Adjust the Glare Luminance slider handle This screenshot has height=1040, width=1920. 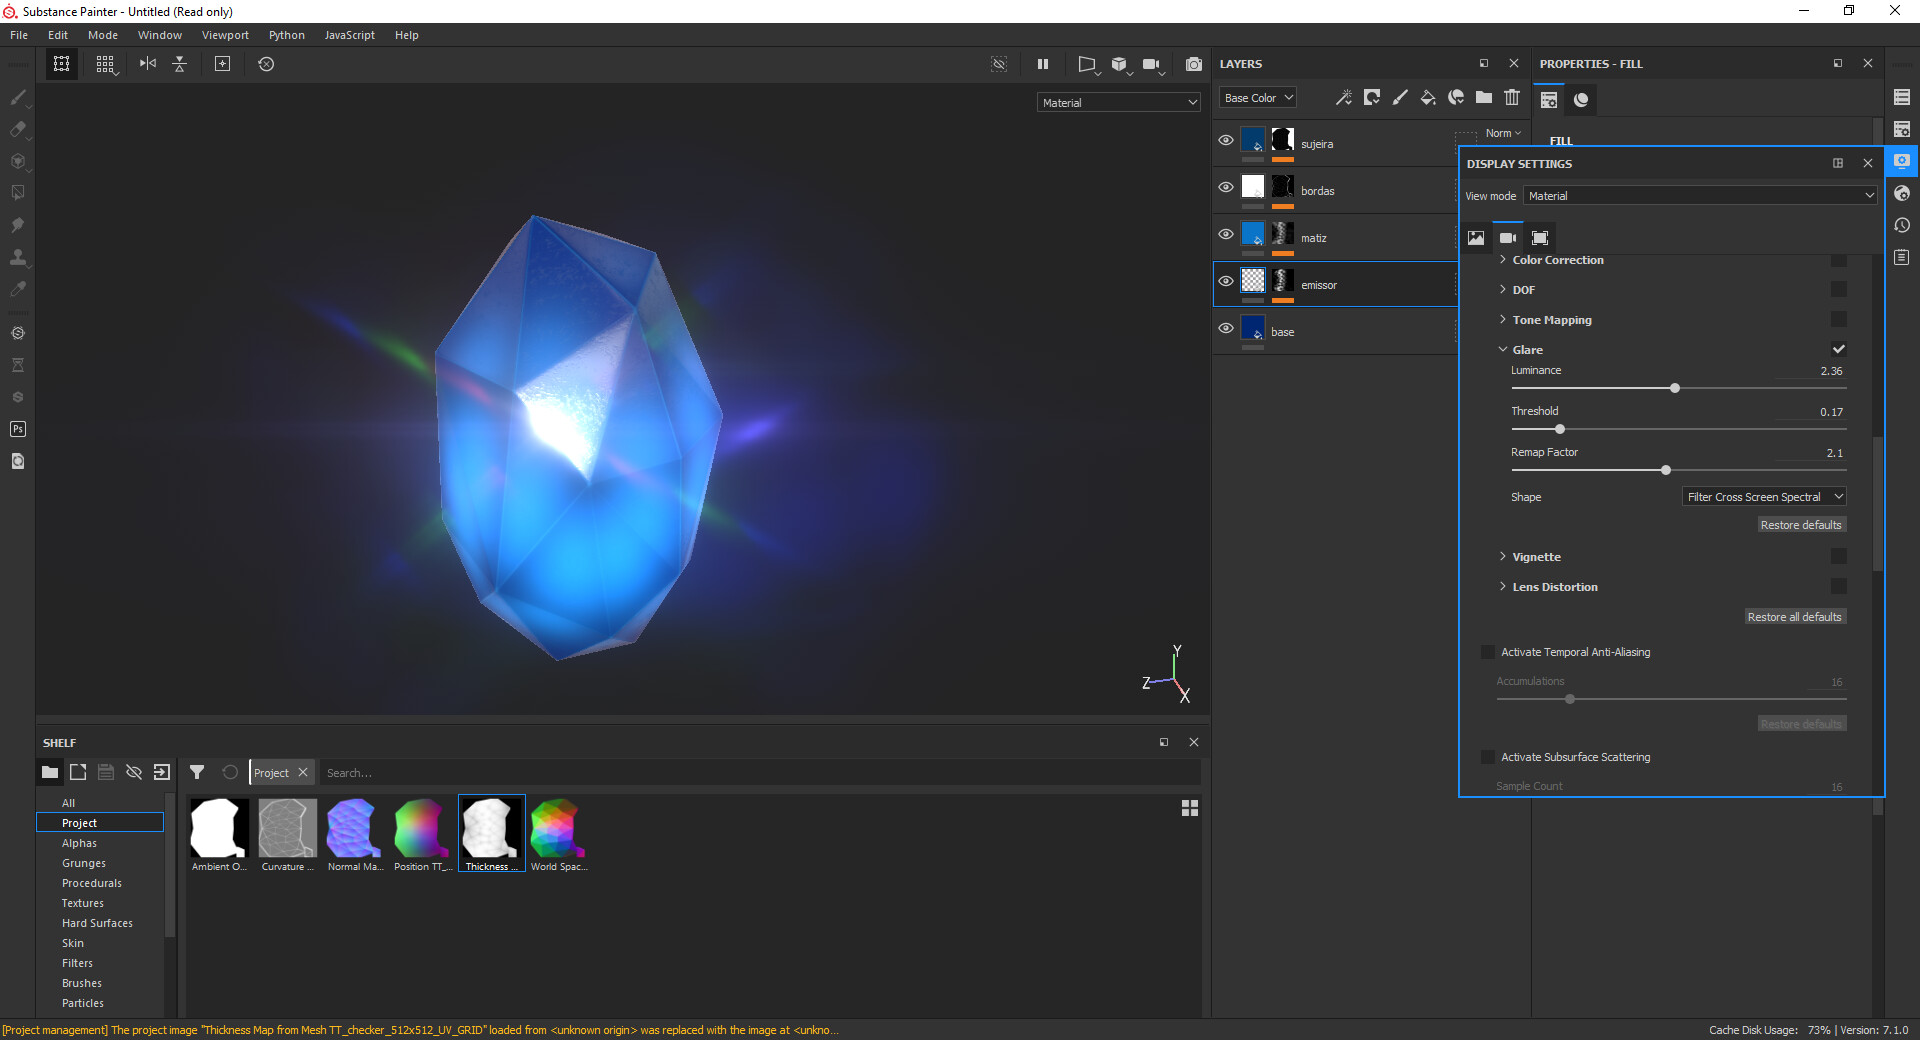click(1675, 388)
